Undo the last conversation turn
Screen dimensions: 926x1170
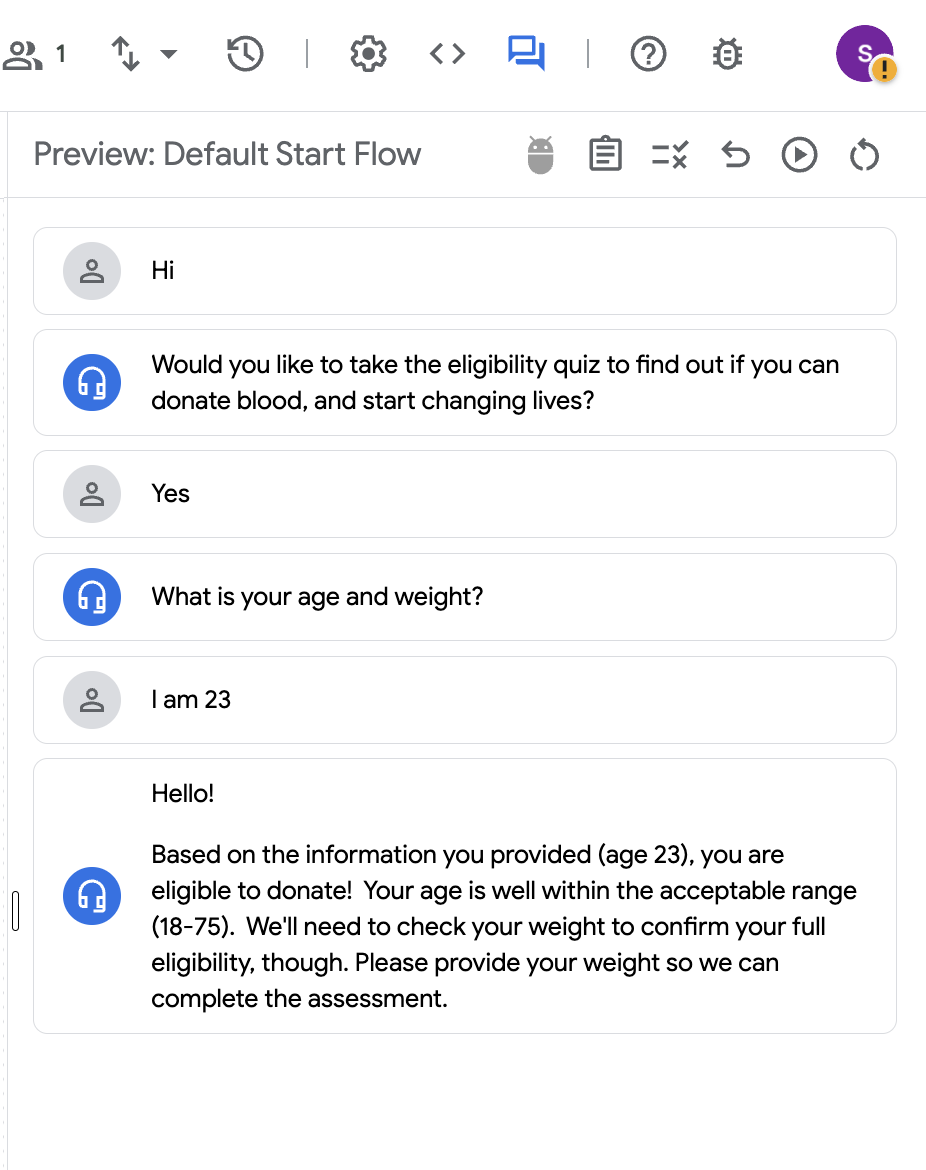(x=735, y=155)
